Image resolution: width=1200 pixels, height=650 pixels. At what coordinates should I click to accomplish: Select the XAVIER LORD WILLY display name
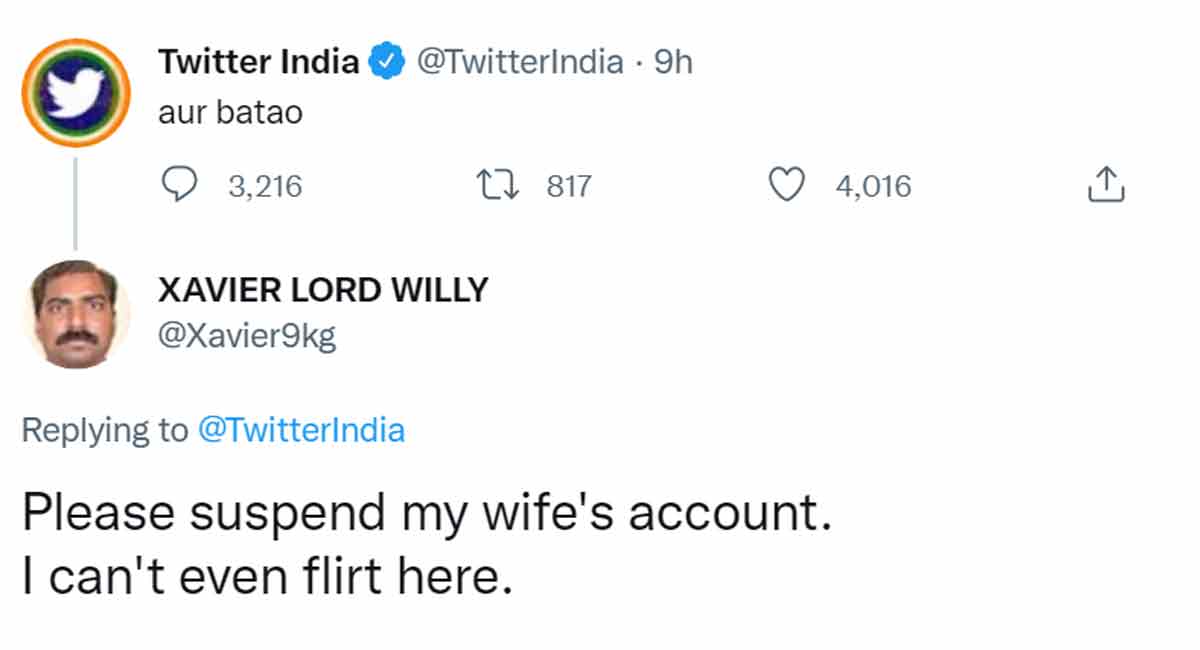coord(322,290)
